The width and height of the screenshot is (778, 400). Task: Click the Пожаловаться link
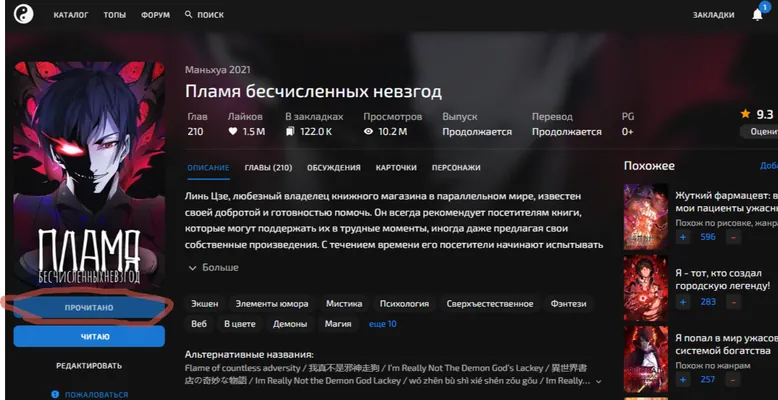pyautogui.click(x=96, y=395)
